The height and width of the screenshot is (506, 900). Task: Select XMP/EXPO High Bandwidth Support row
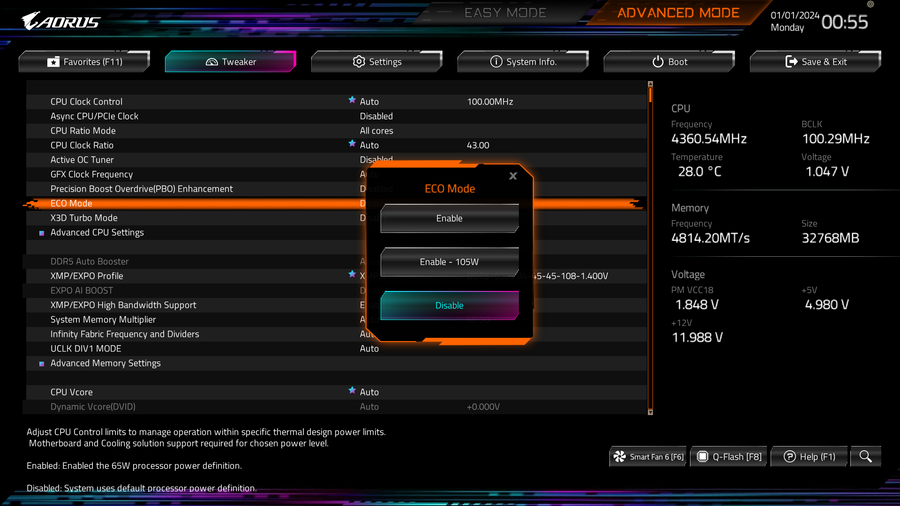[x=336, y=305]
